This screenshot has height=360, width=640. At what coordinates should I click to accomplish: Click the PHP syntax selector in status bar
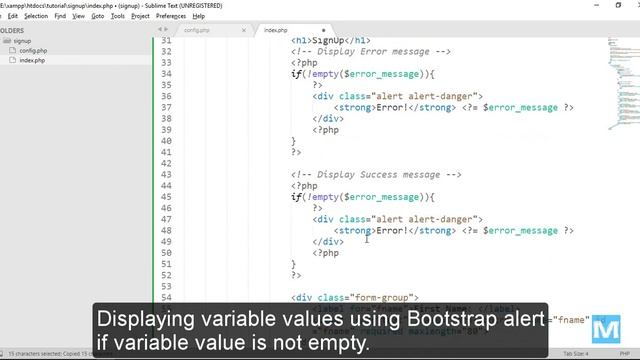624,354
